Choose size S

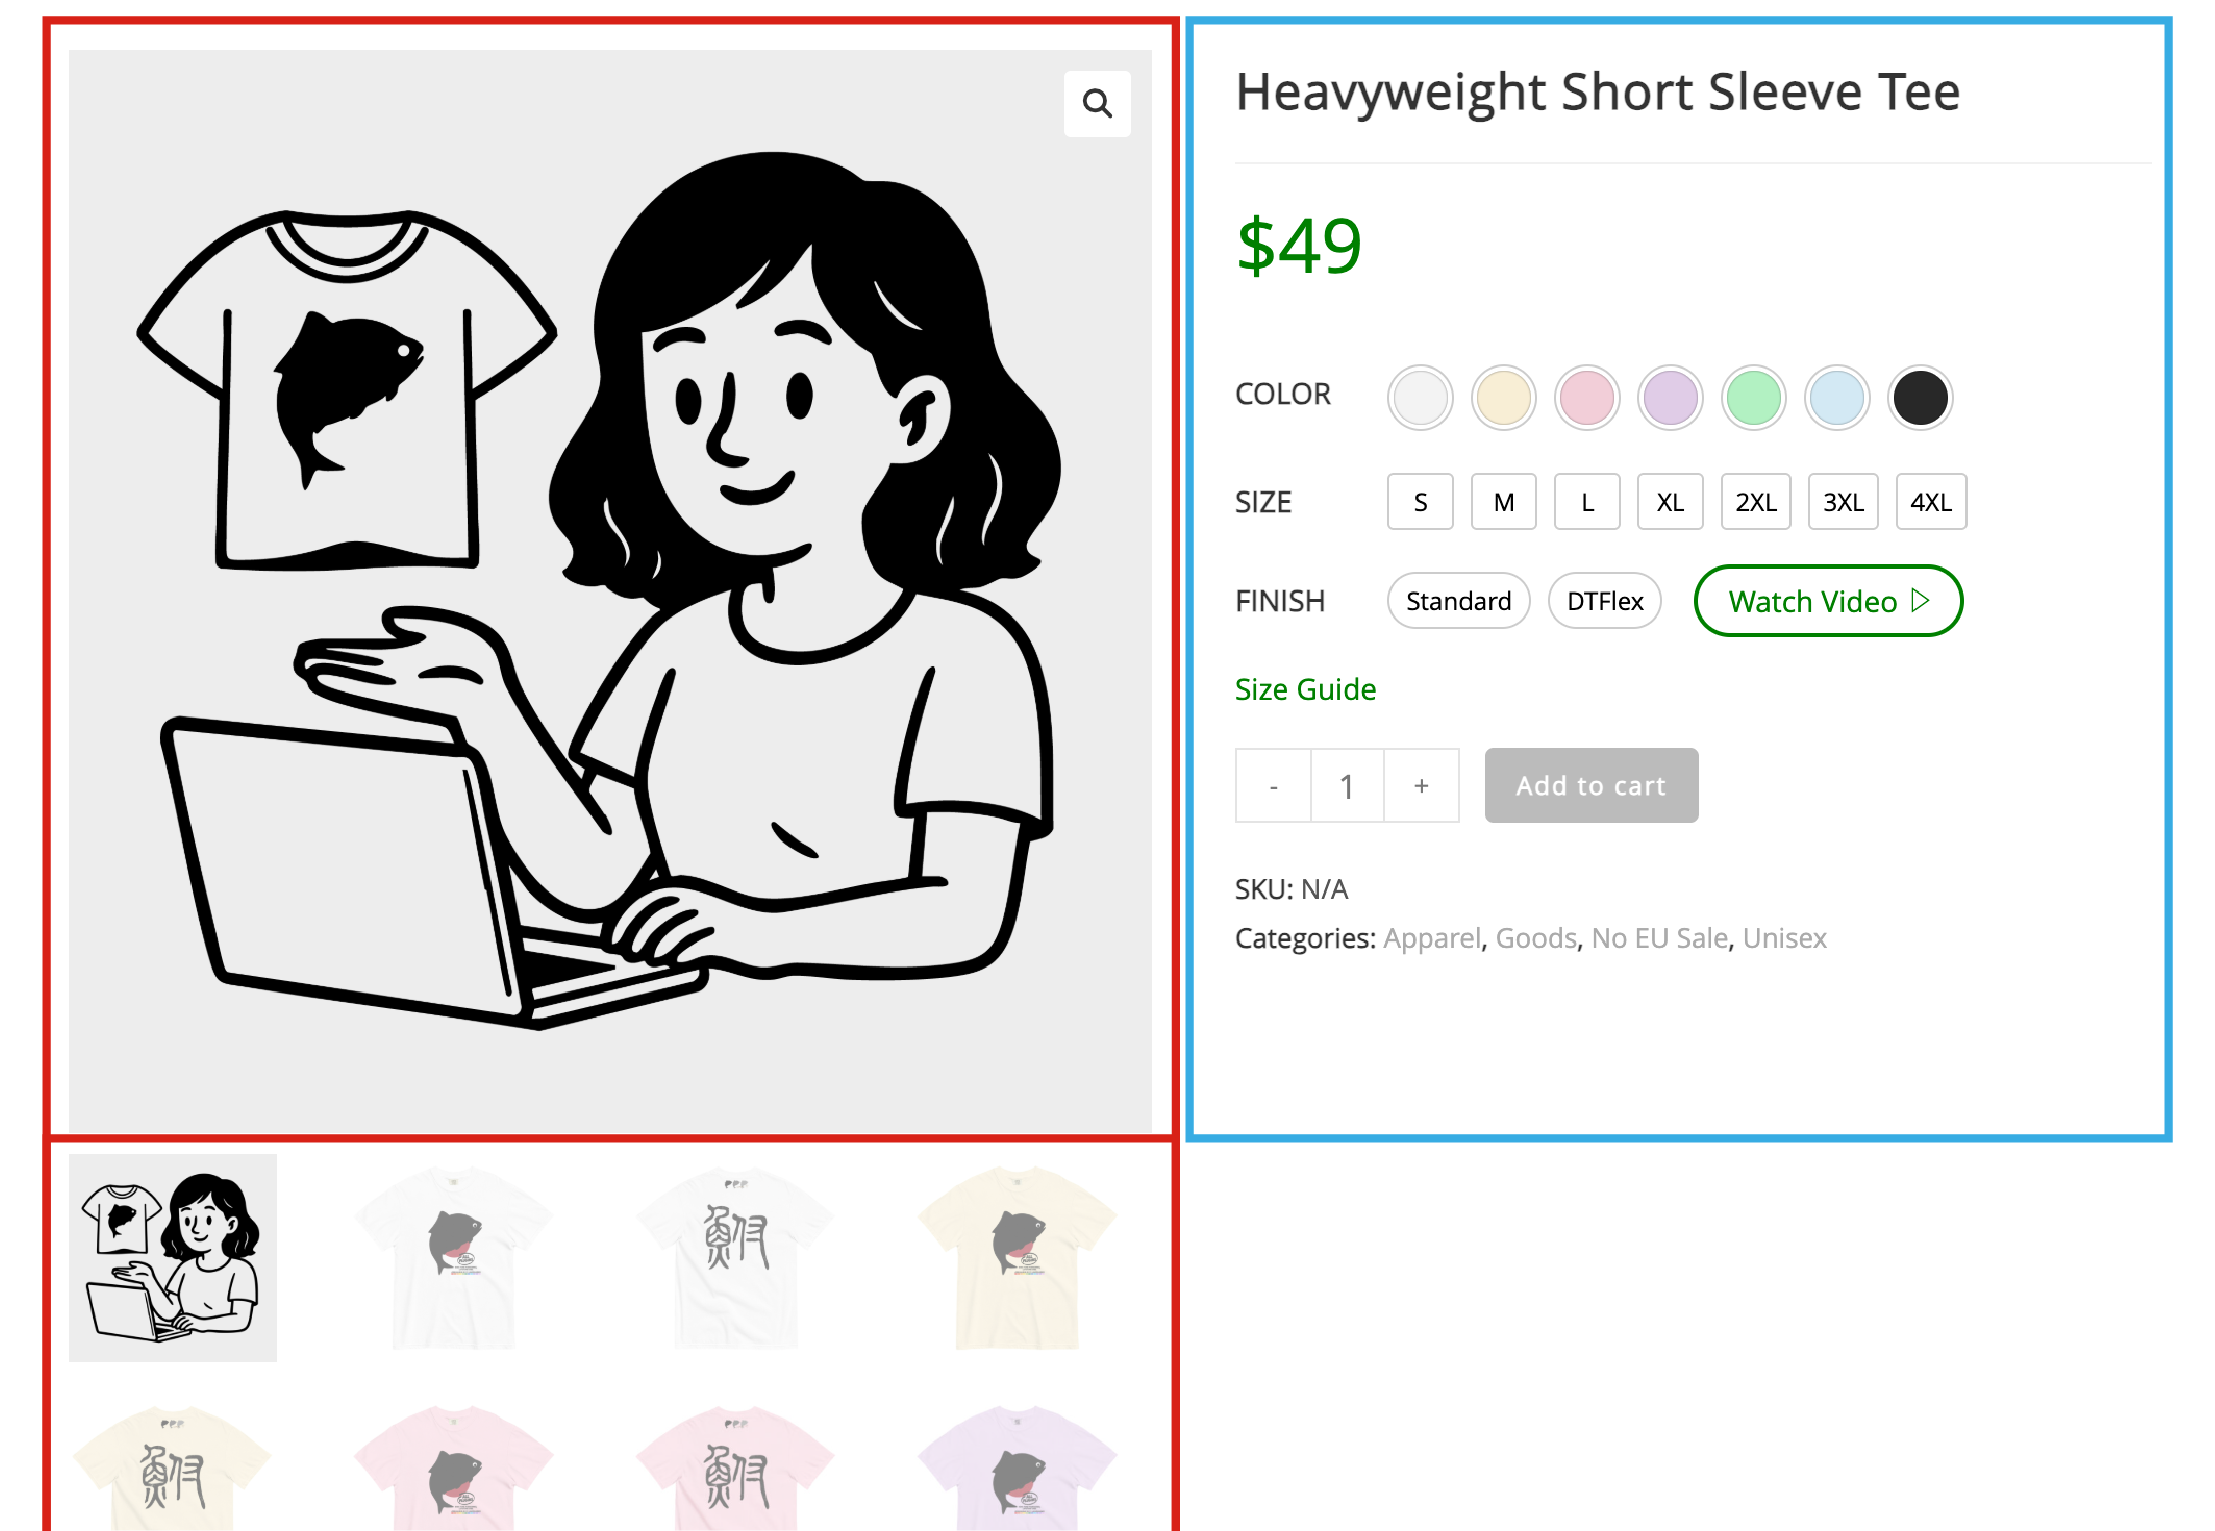click(1420, 502)
